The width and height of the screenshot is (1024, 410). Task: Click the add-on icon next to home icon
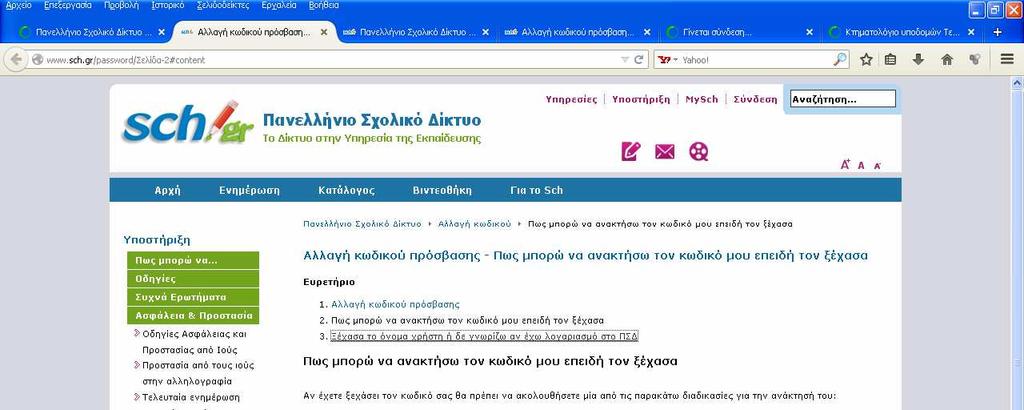[975, 59]
